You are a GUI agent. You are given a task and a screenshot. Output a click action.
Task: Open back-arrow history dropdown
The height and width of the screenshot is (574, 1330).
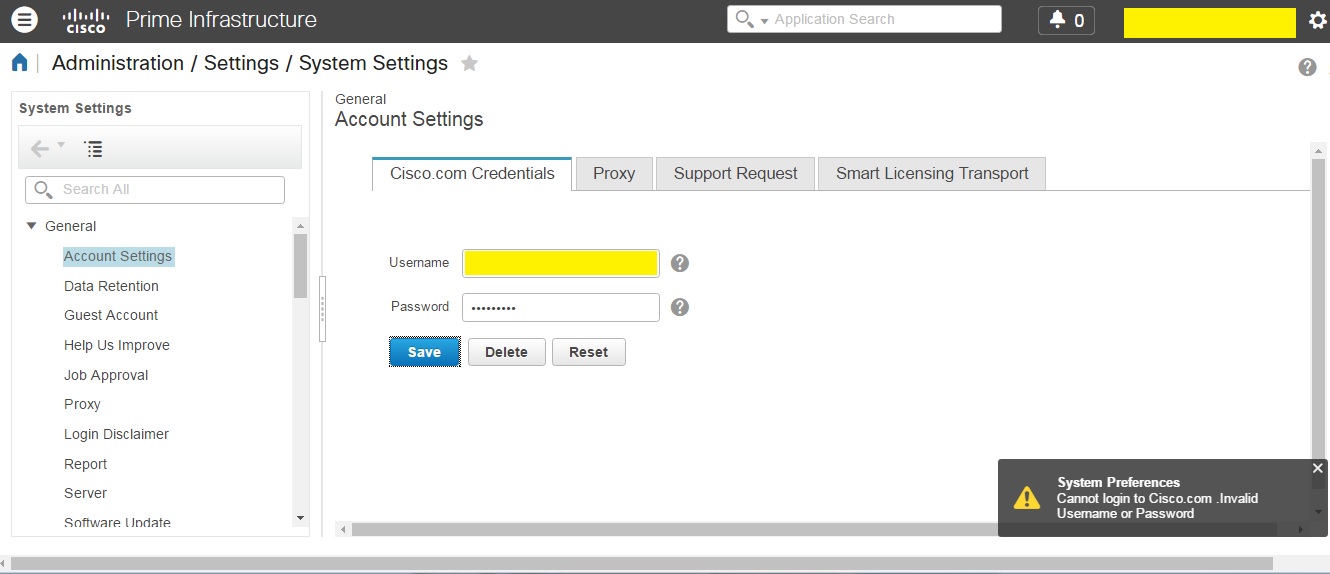pos(61,146)
